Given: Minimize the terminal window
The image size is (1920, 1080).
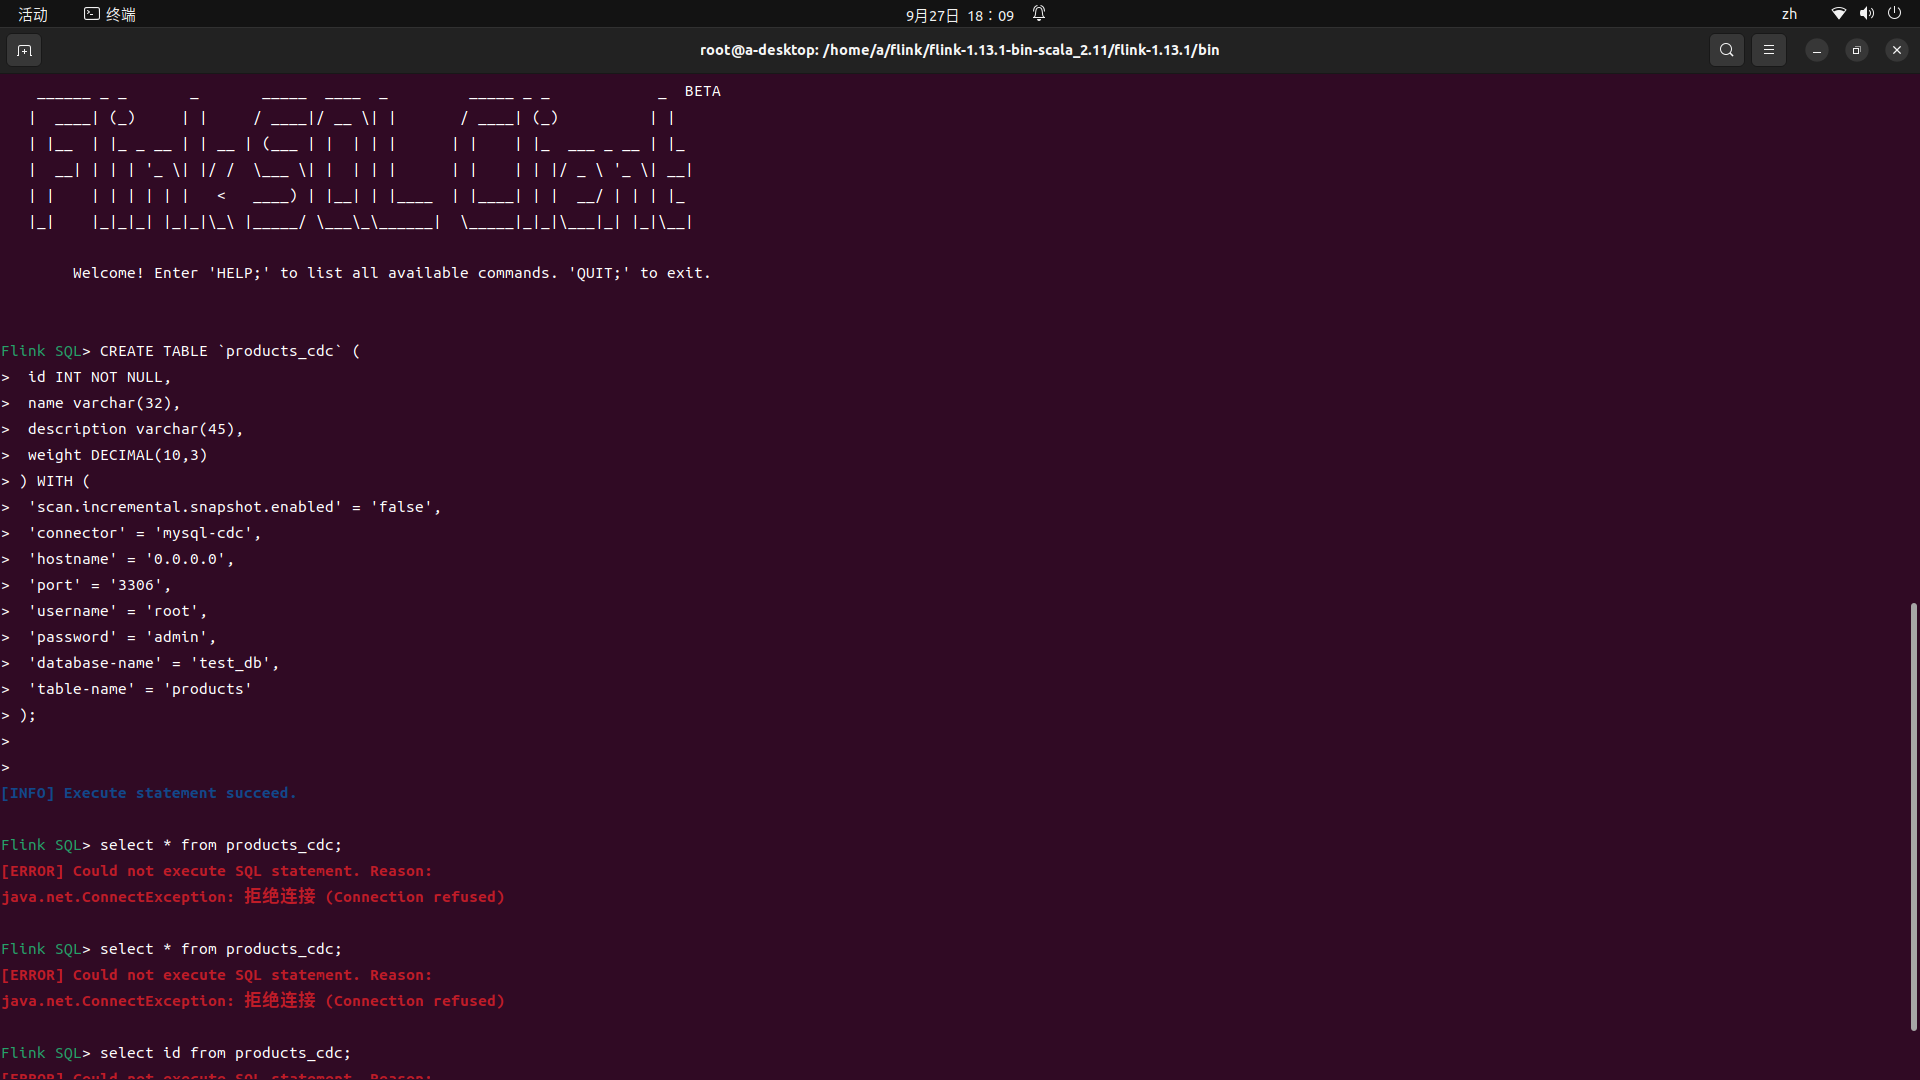Looking at the screenshot, I should [1816, 49].
